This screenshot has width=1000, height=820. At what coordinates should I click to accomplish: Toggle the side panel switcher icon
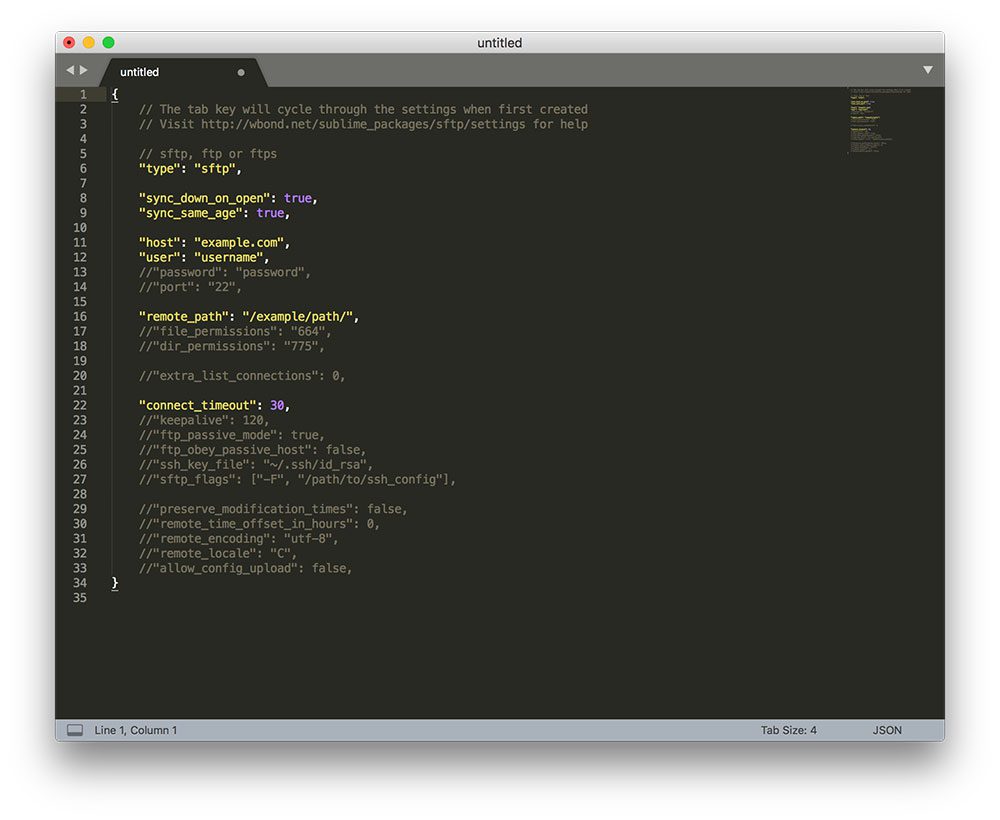75,730
